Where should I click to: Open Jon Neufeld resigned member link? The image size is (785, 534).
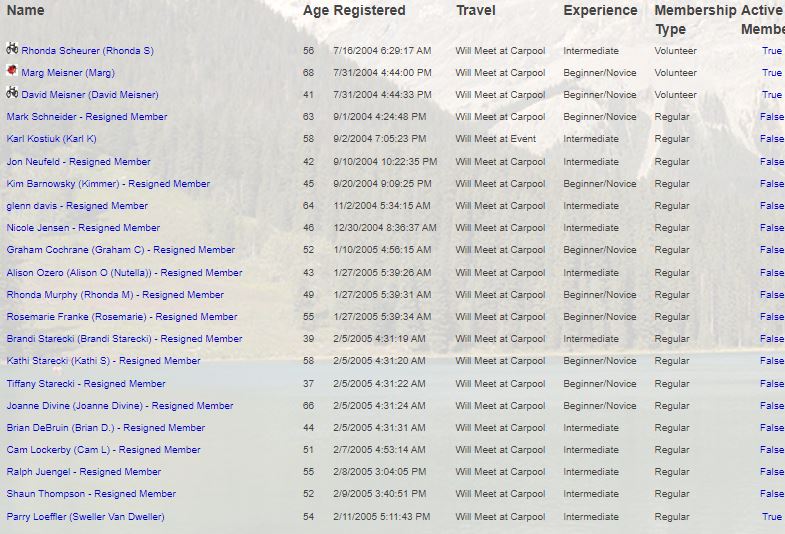click(78, 162)
